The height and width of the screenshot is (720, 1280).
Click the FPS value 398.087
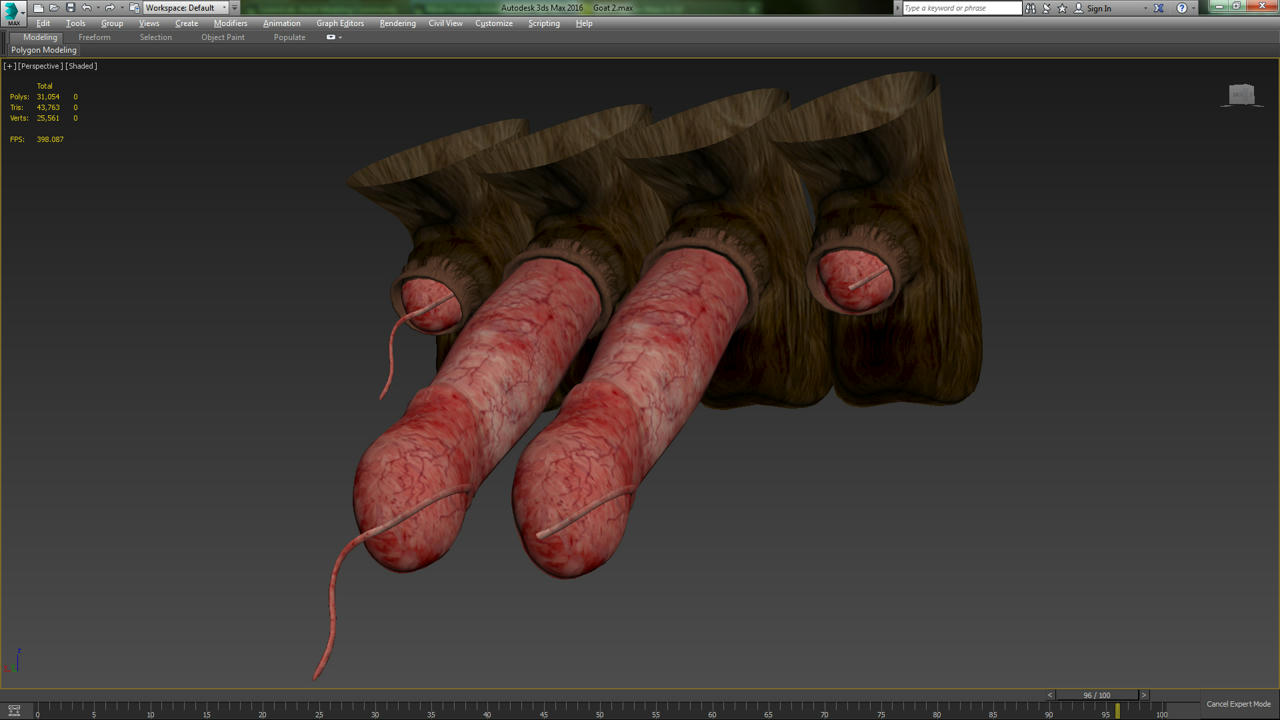[x=50, y=139]
